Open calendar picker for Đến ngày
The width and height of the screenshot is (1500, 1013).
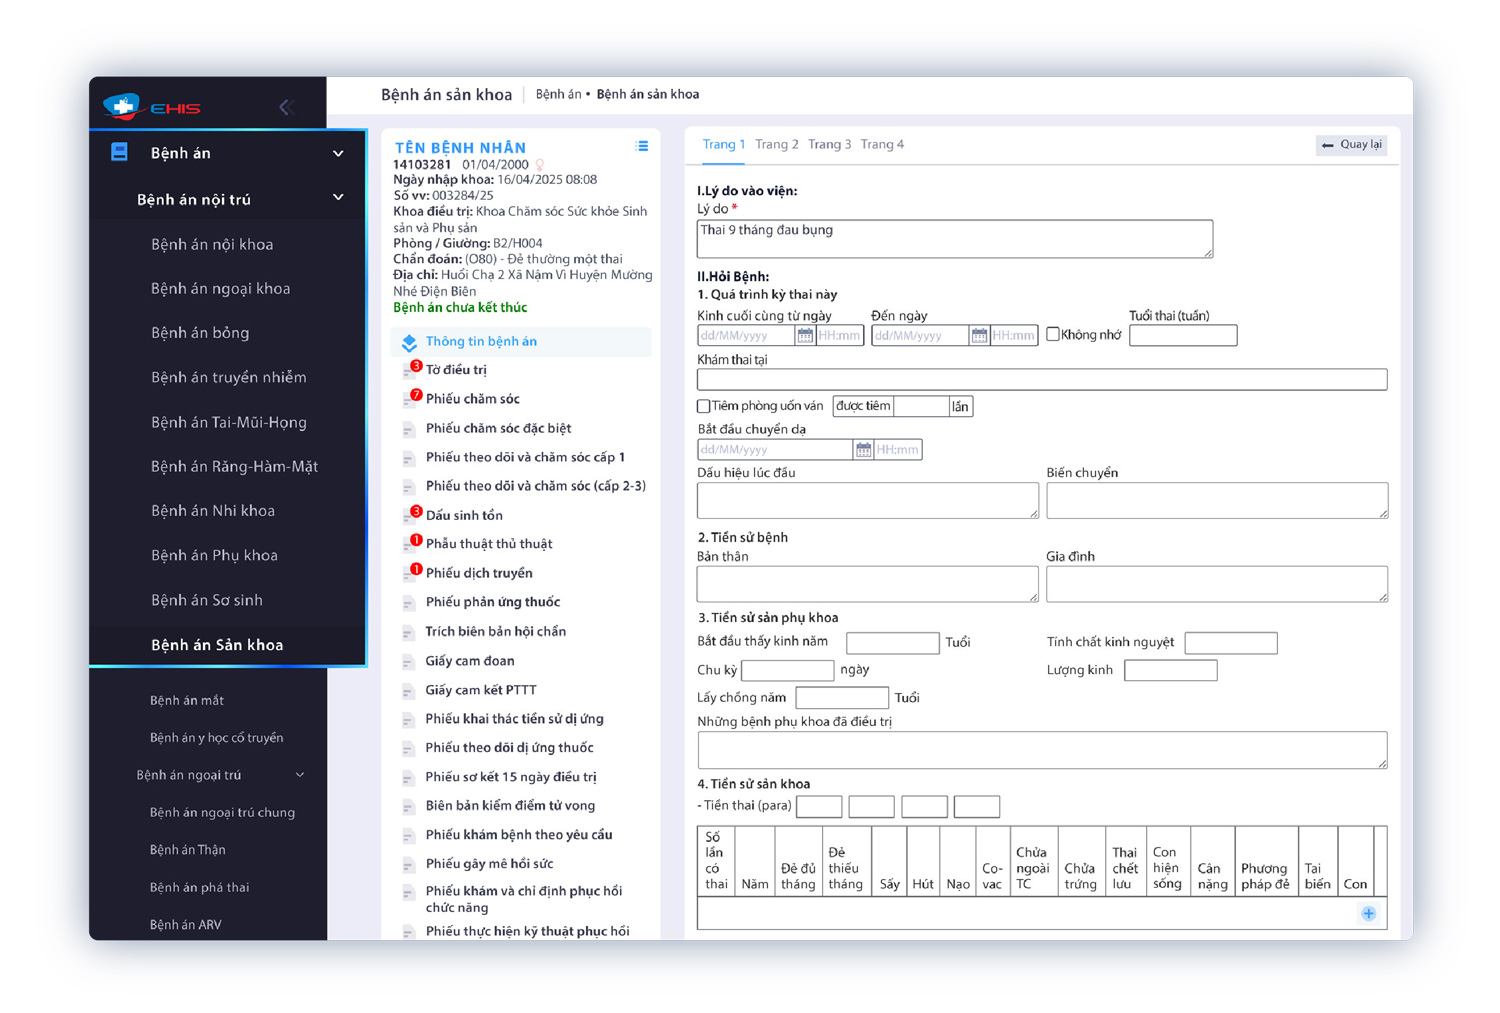click(x=979, y=336)
